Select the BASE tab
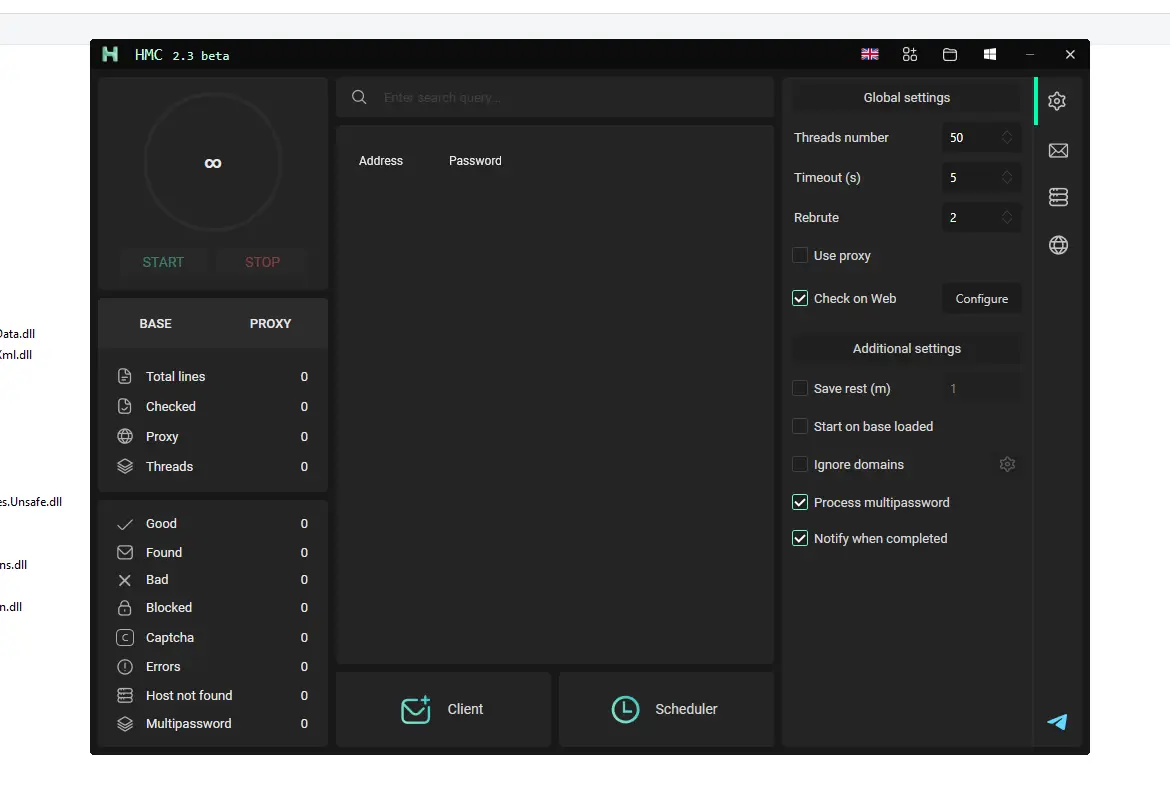 click(x=155, y=323)
